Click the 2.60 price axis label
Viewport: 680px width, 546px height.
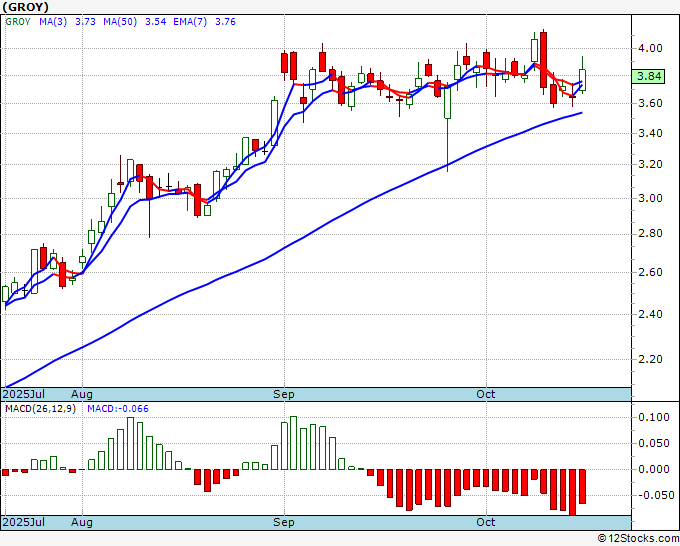650,272
